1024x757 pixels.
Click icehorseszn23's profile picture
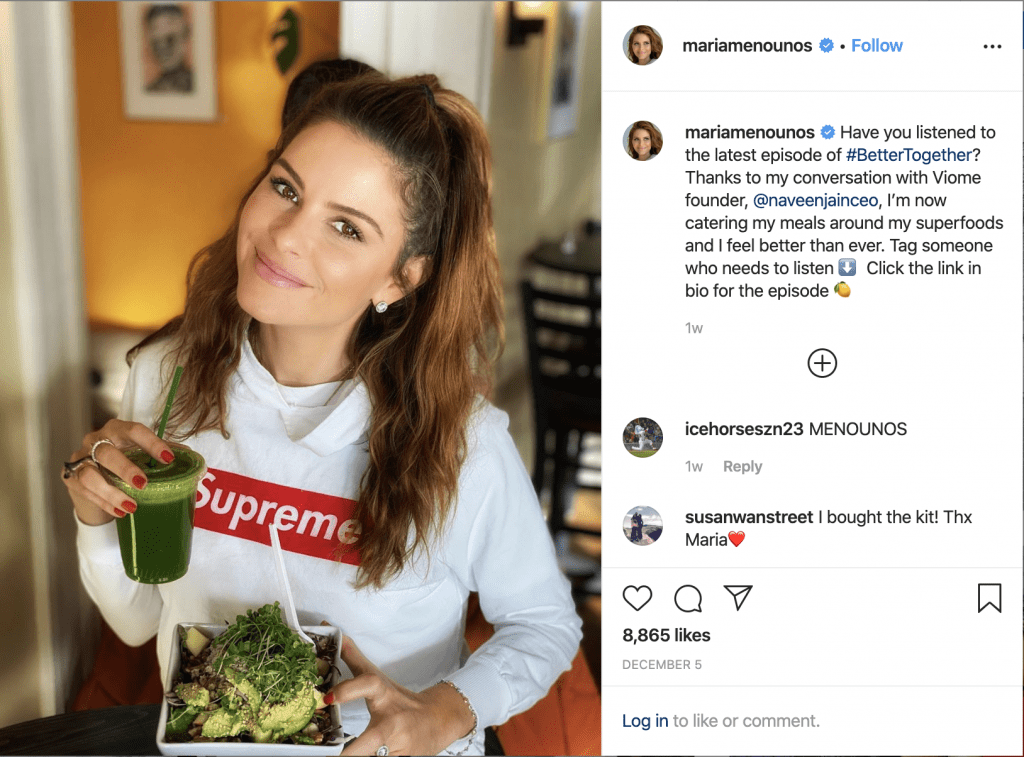[643, 437]
